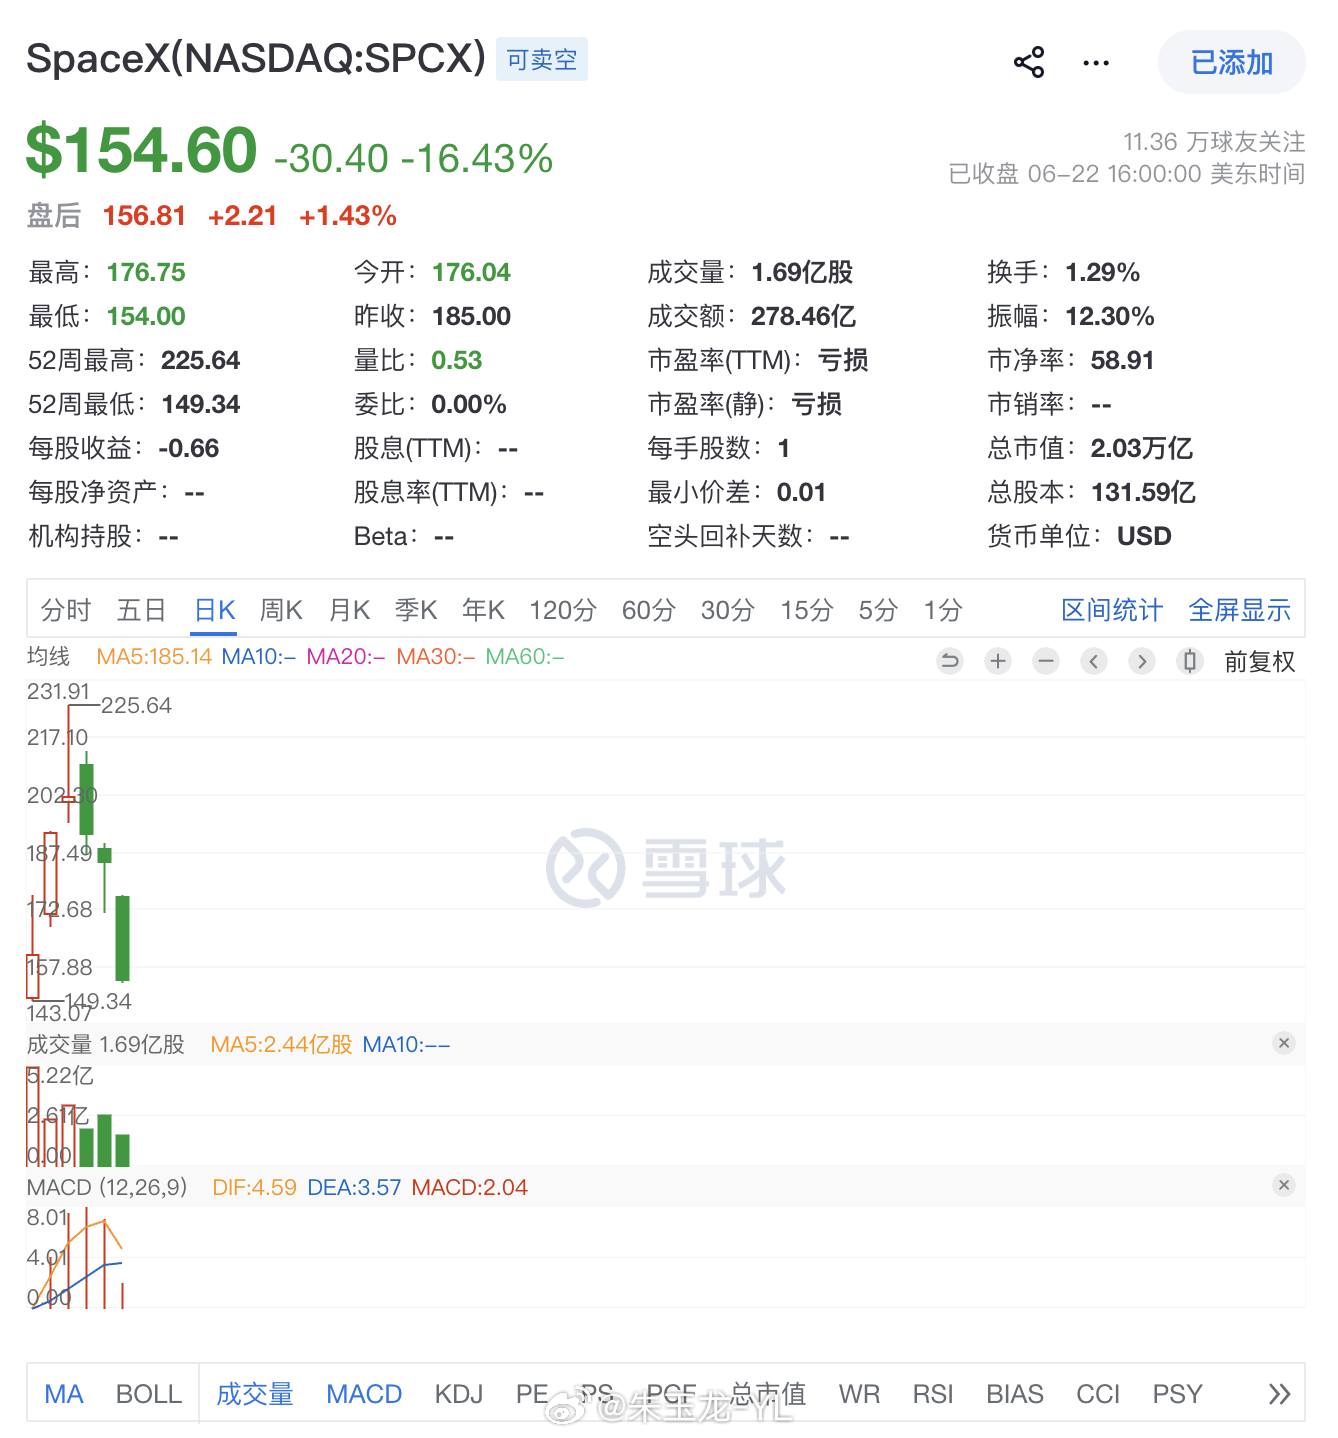The height and width of the screenshot is (1438, 1338).
Task: Toggle the PSY sub-indicator
Action: click(x=1177, y=1394)
